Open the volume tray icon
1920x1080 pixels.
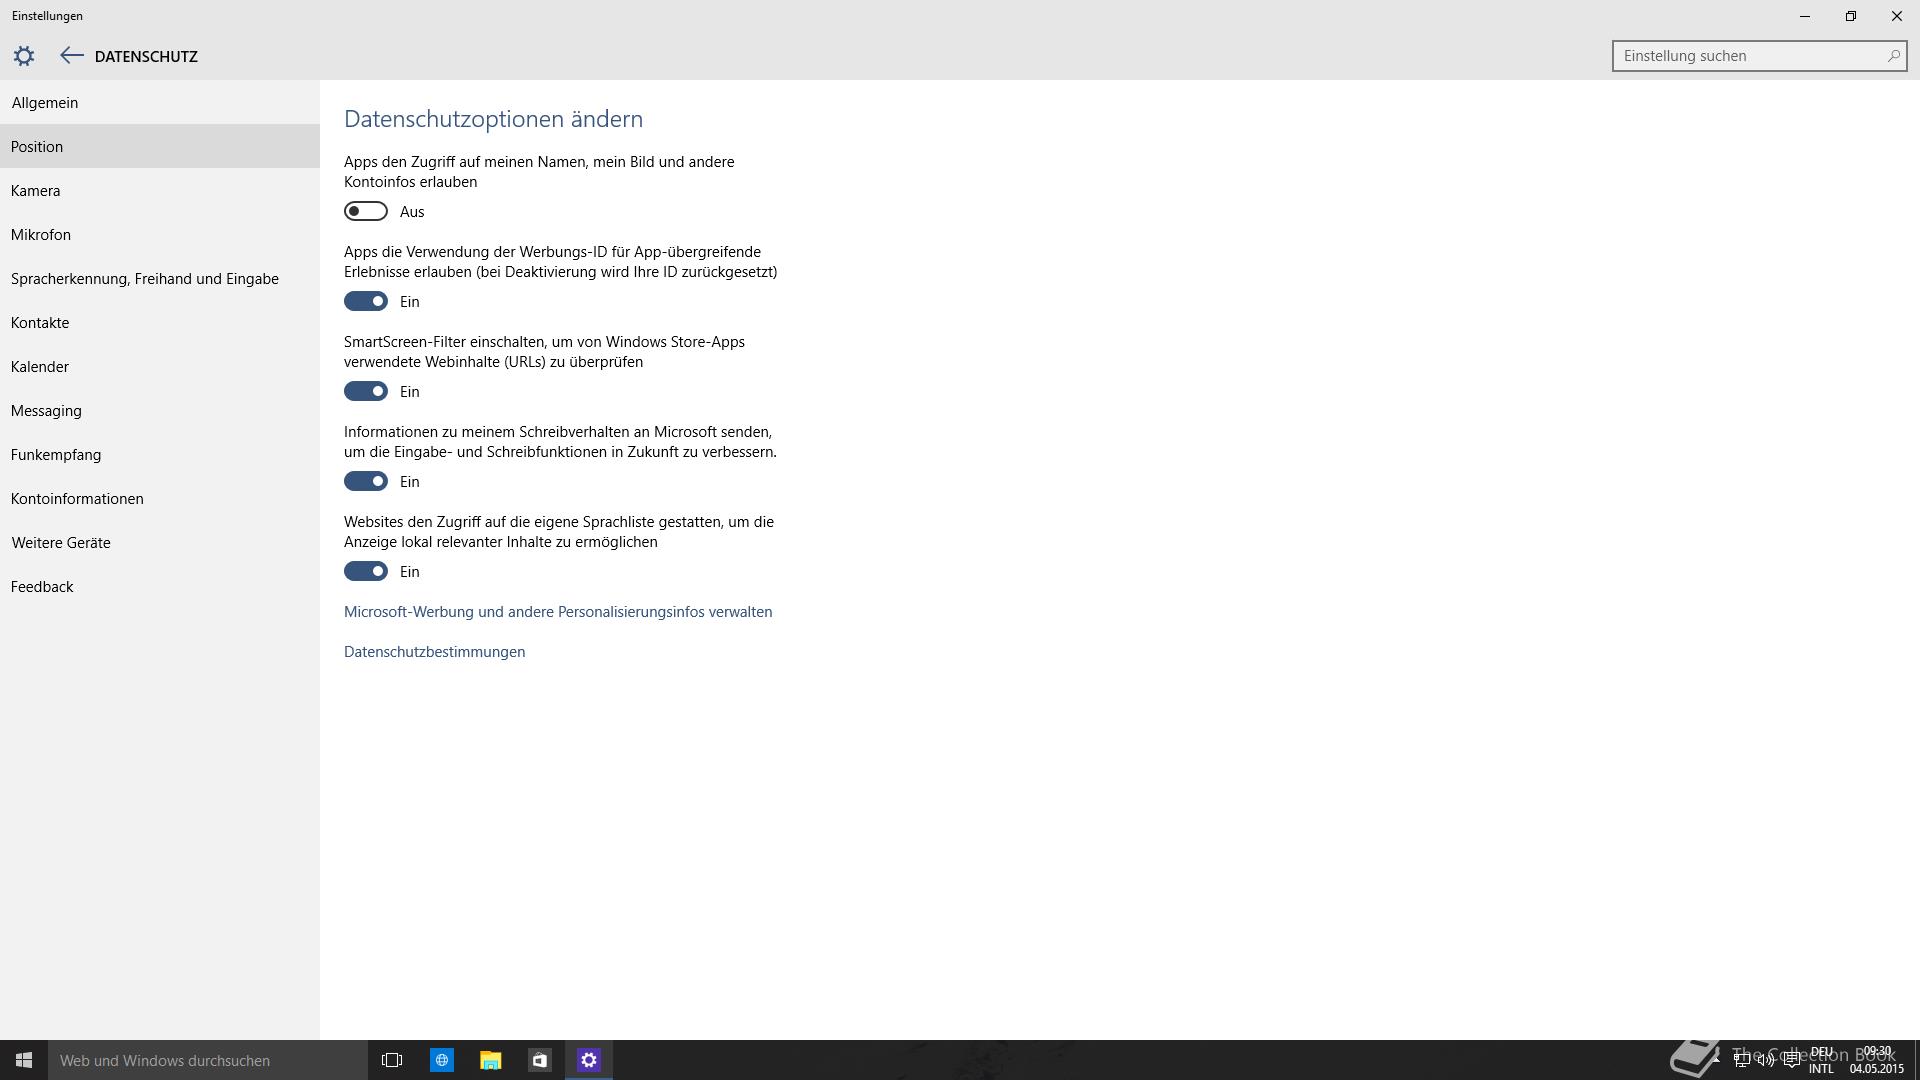[1766, 1060]
